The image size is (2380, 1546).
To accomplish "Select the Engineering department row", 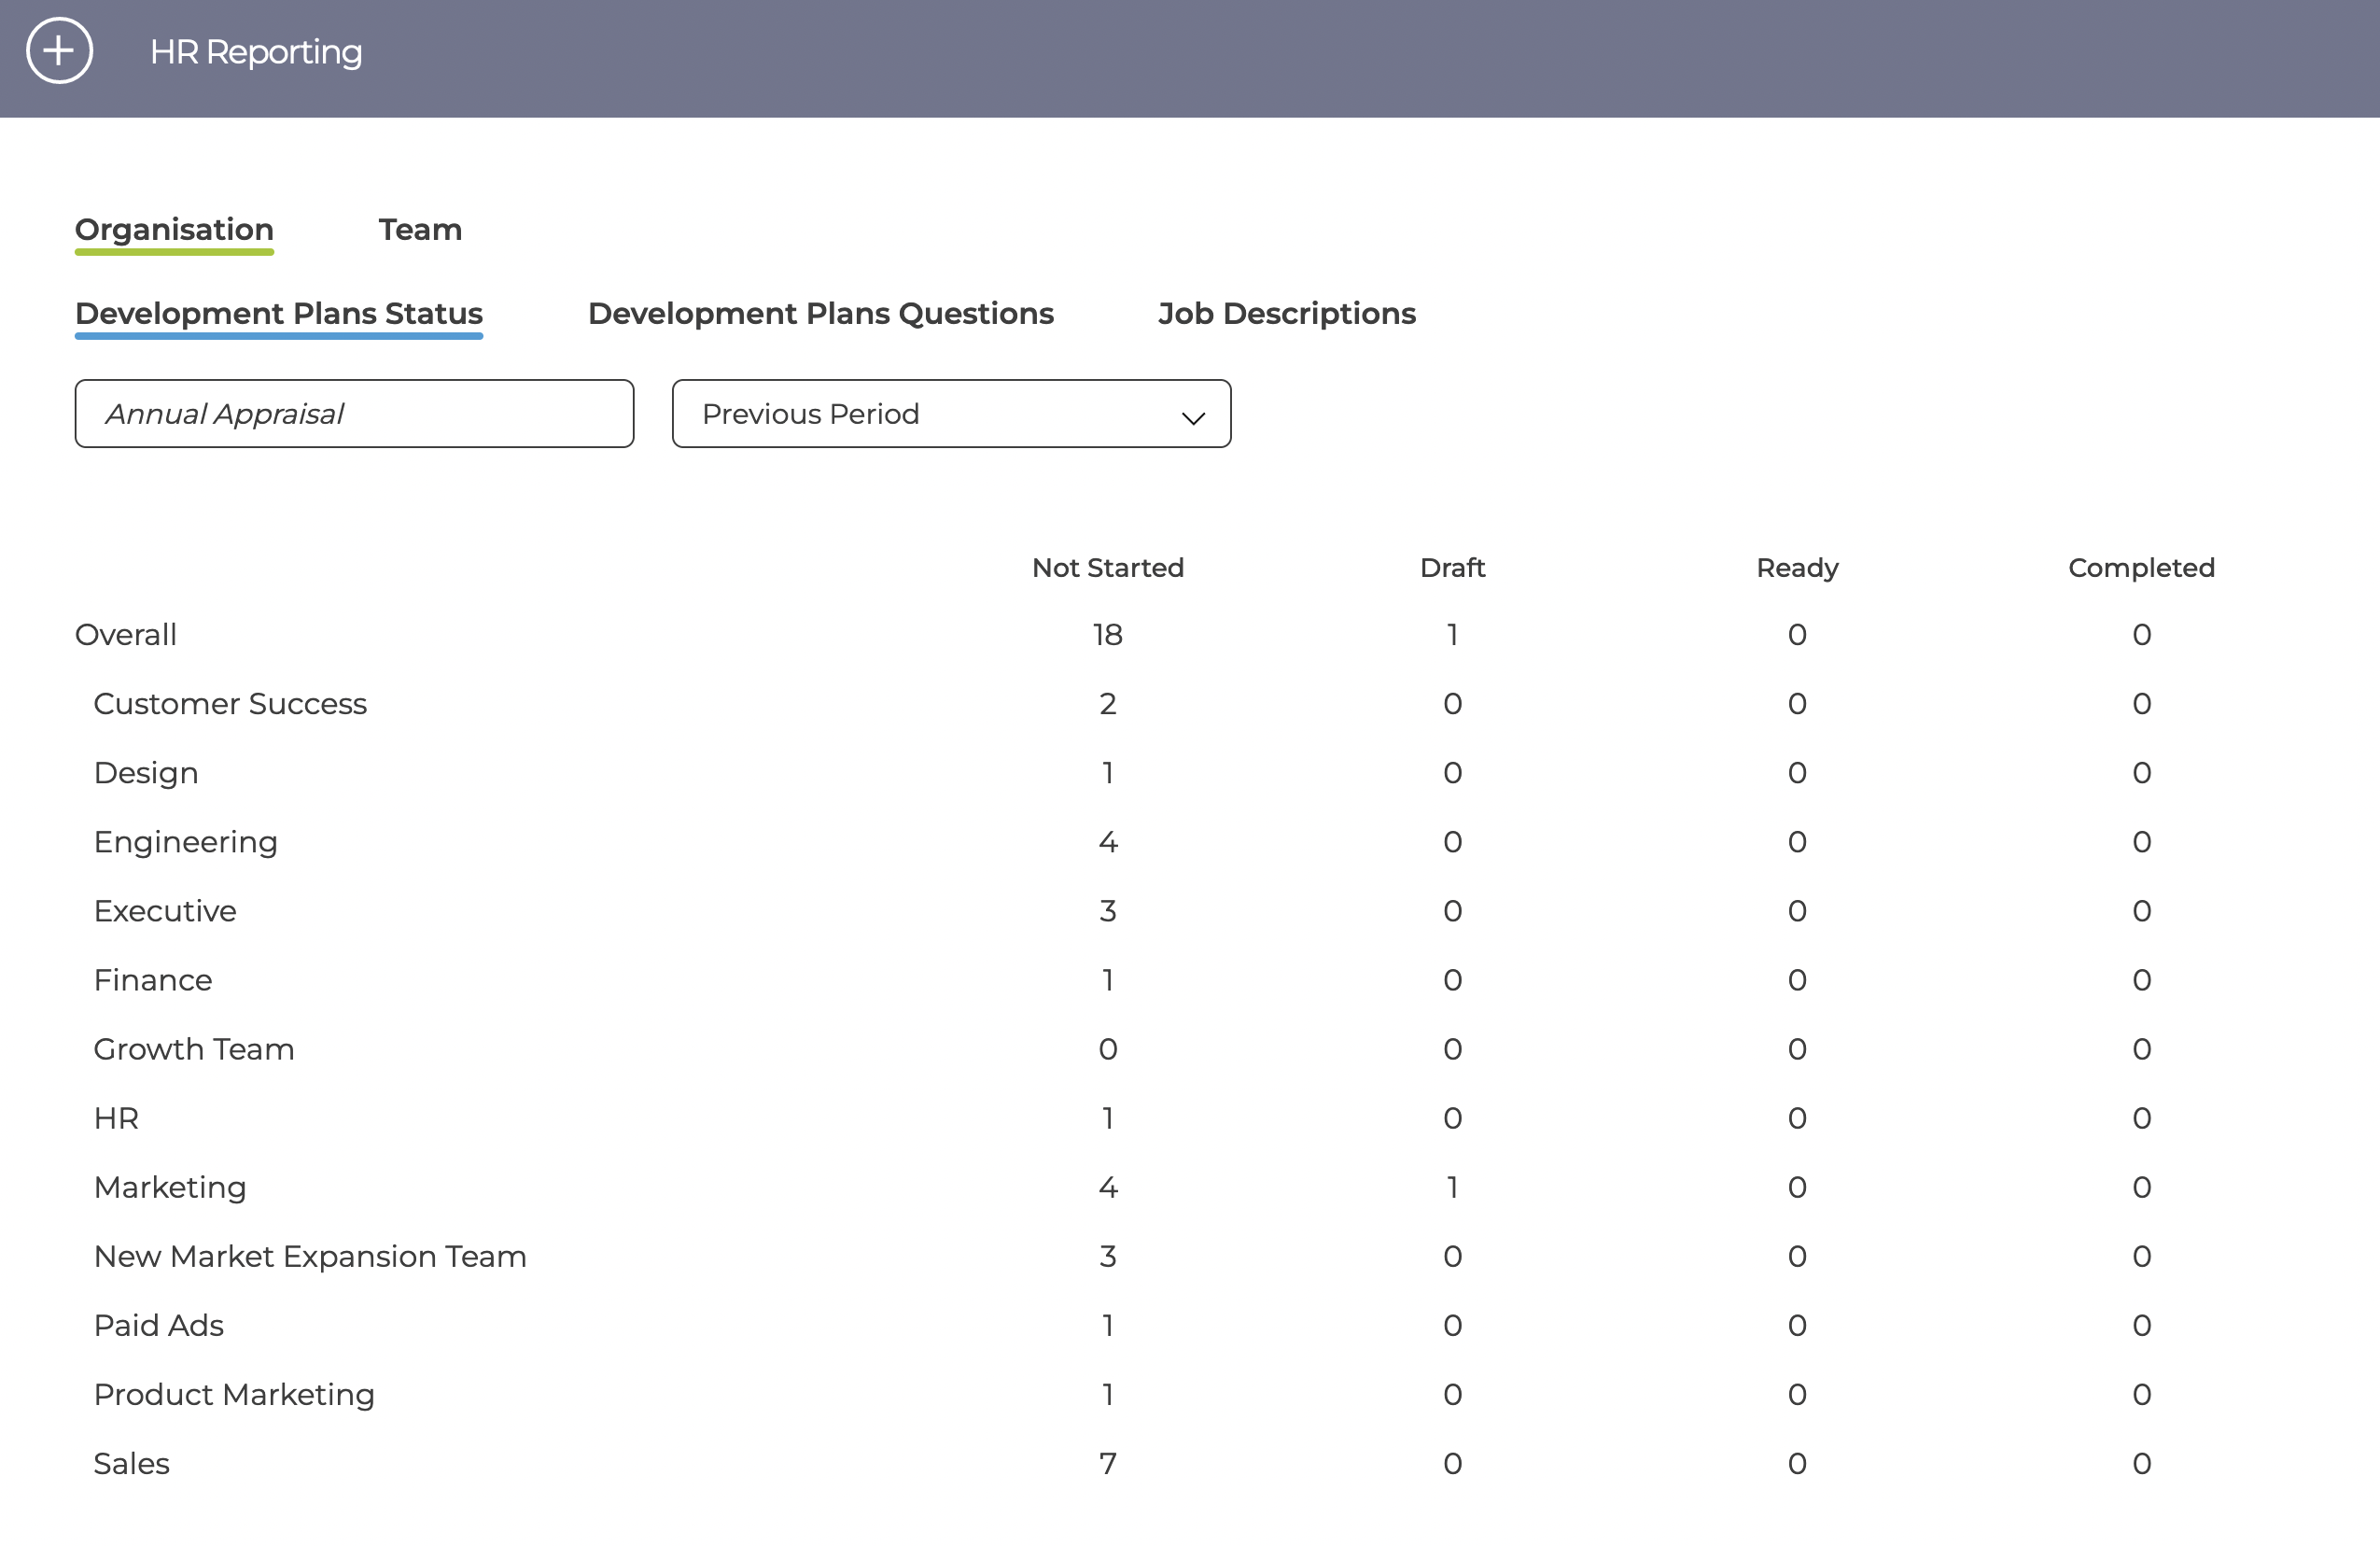I will tap(1190, 842).
